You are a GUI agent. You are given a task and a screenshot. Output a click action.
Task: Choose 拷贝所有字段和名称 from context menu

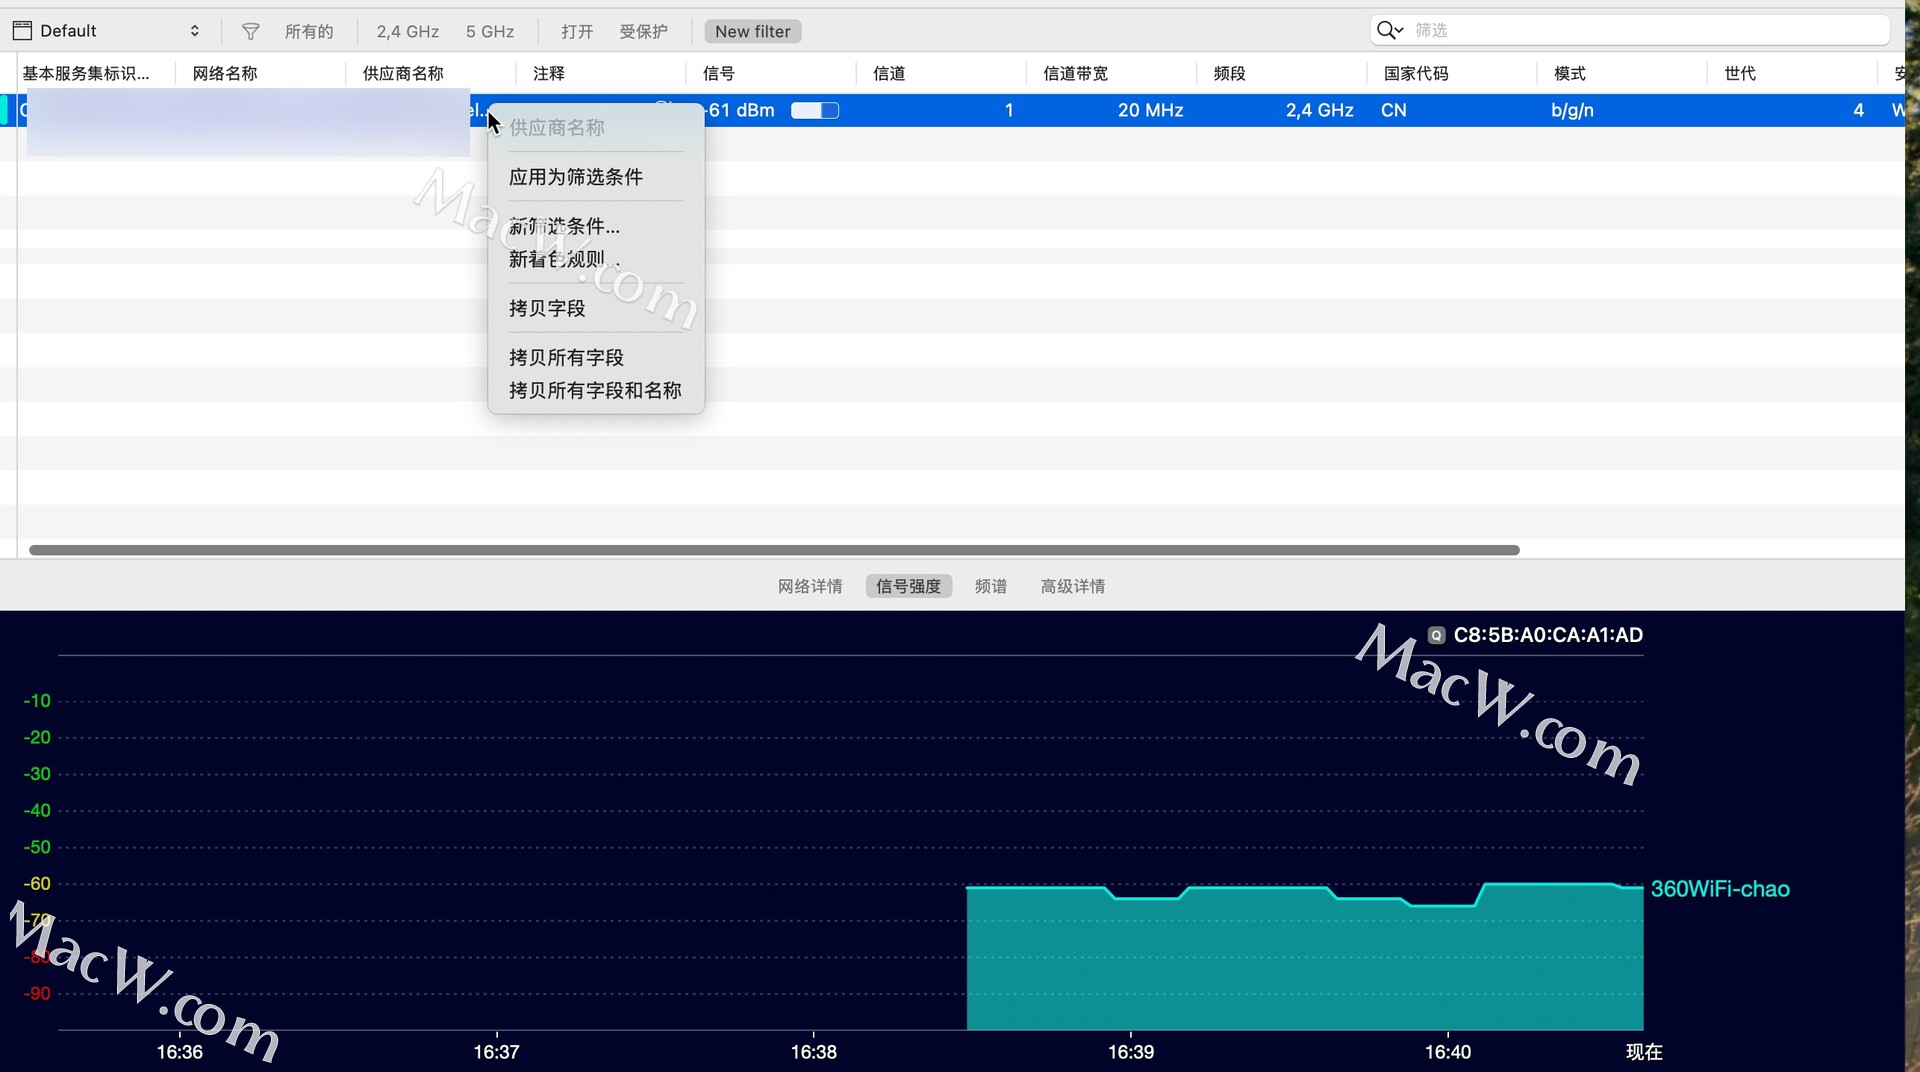tap(596, 390)
